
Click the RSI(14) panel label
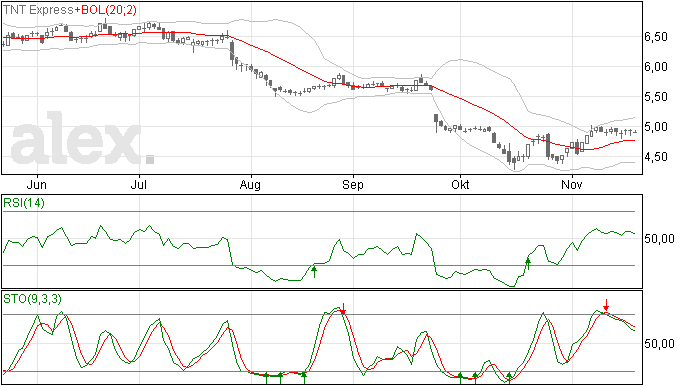[x=24, y=203]
